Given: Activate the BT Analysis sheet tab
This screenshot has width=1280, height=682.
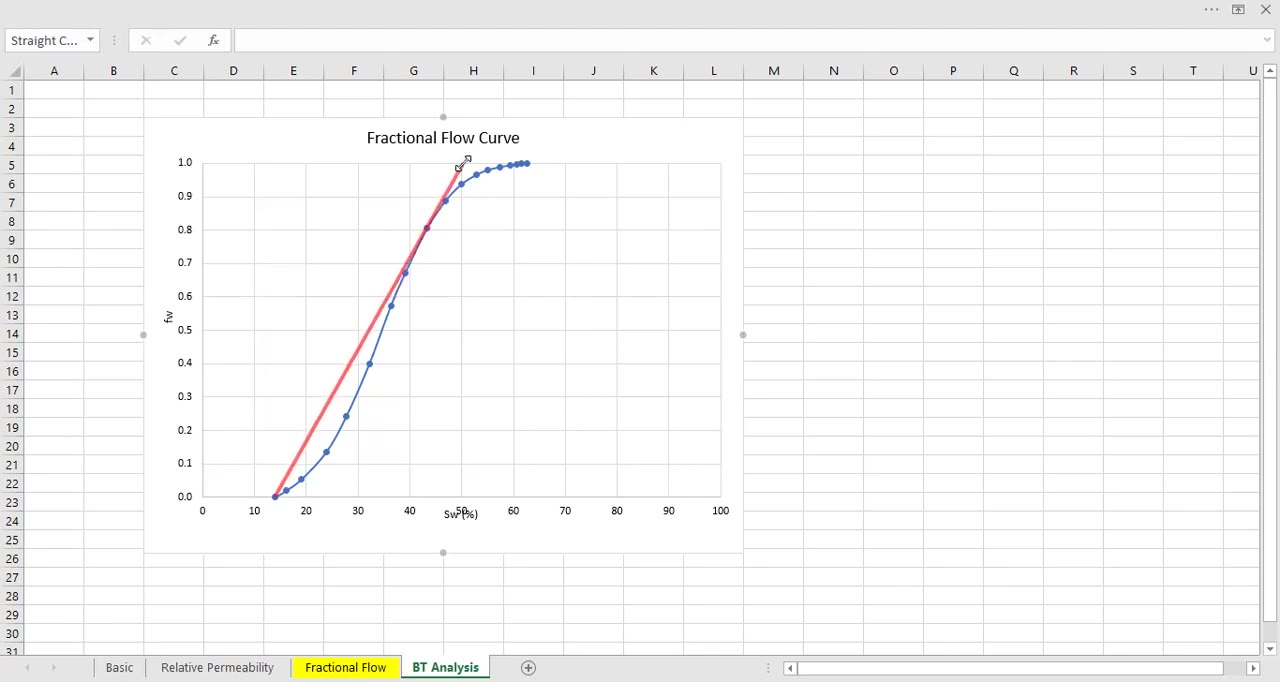Looking at the screenshot, I should tap(445, 667).
